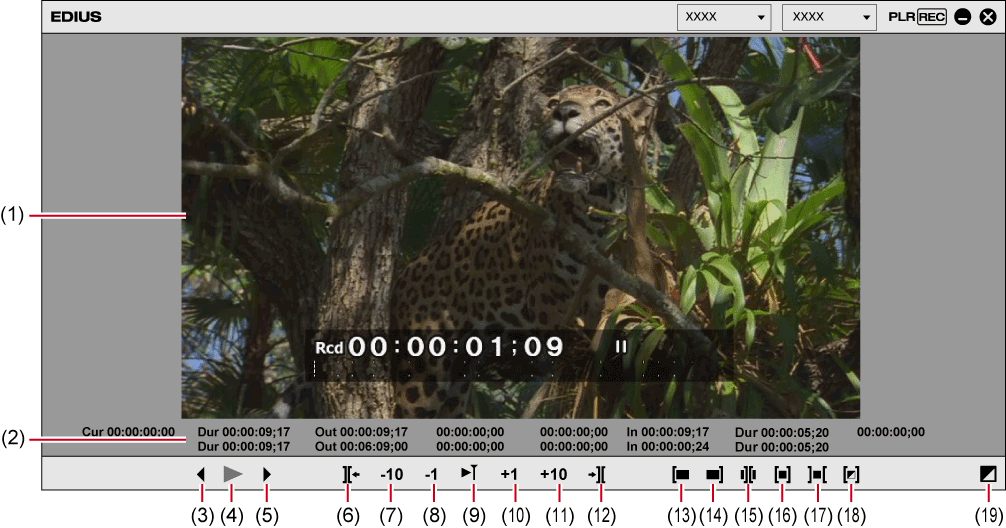Trim back ten frames with -10
The height and width of the screenshot is (528, 1006).
coord(391,474)
